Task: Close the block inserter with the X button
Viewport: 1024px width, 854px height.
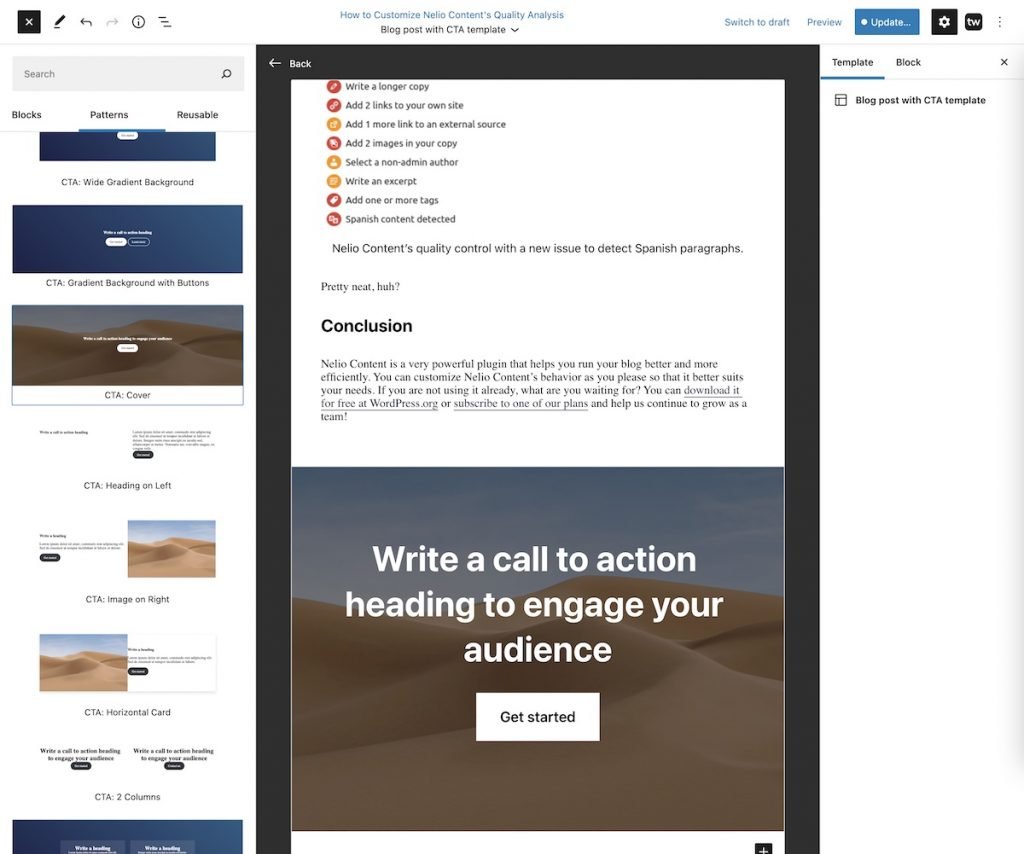Action: [x=29, y=22]
